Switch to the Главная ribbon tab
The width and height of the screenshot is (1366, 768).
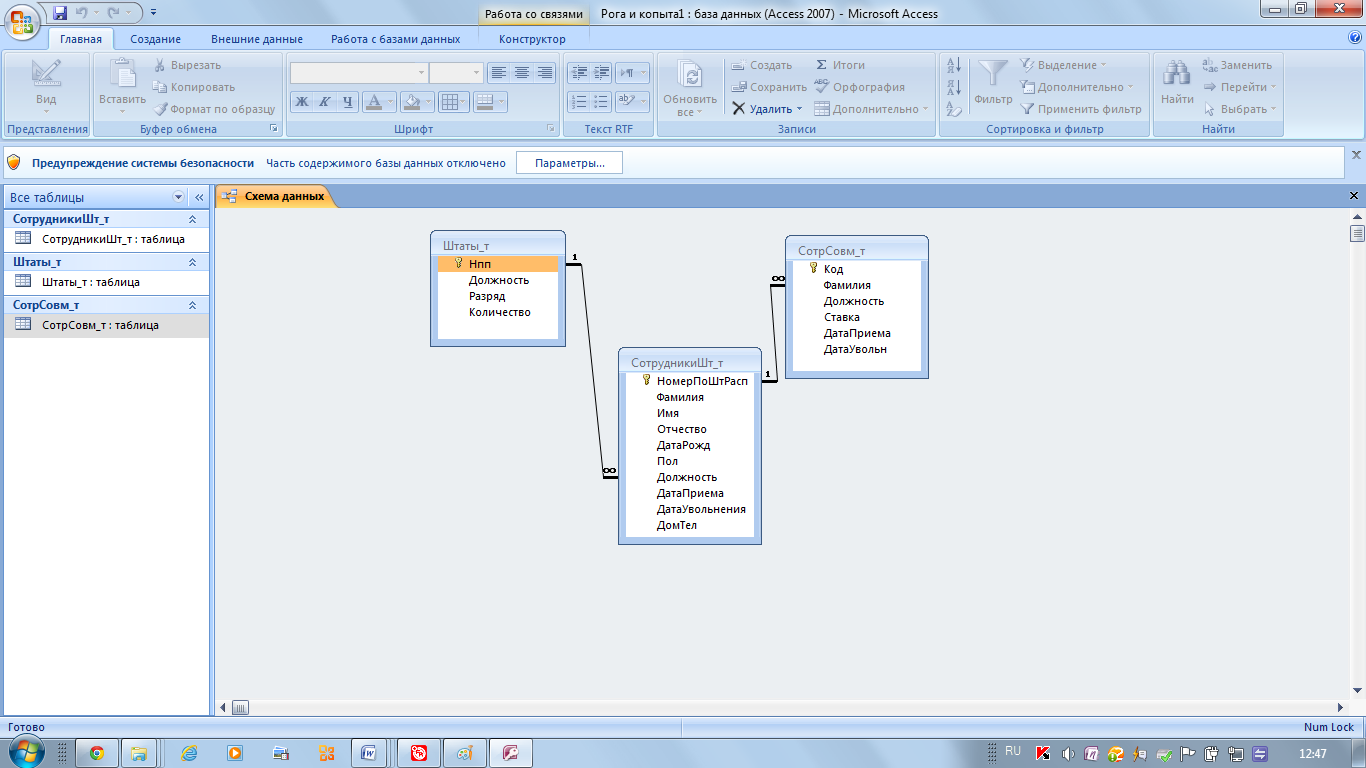[81, 39]
